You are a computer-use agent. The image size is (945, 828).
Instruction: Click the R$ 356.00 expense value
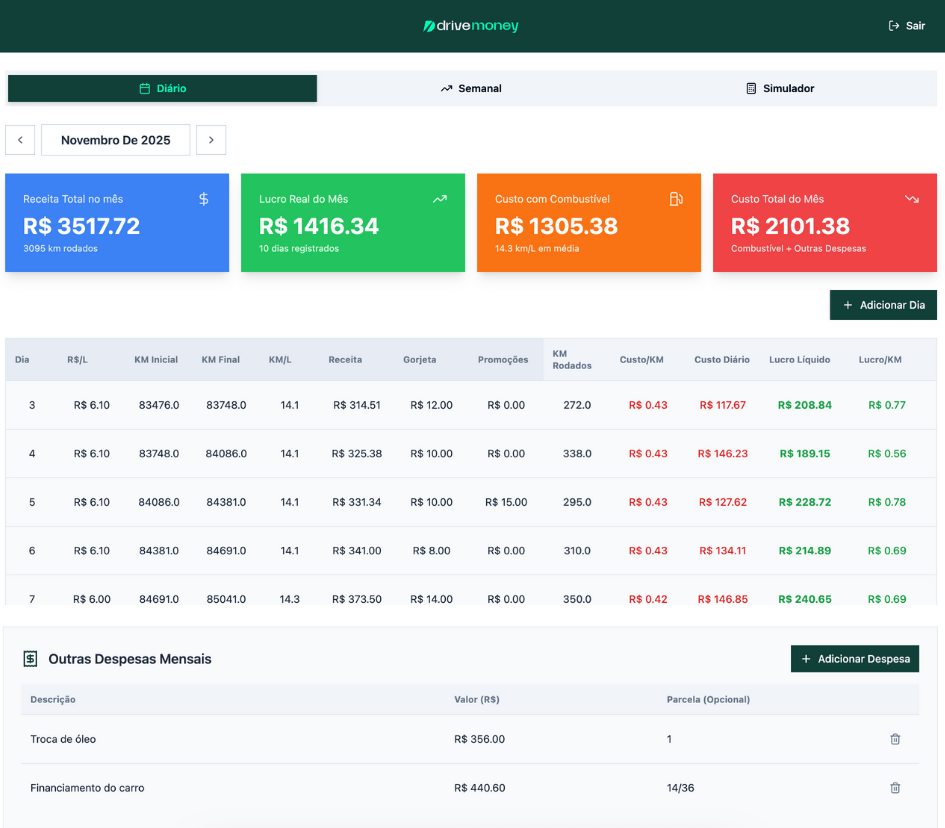click(479, 739)
